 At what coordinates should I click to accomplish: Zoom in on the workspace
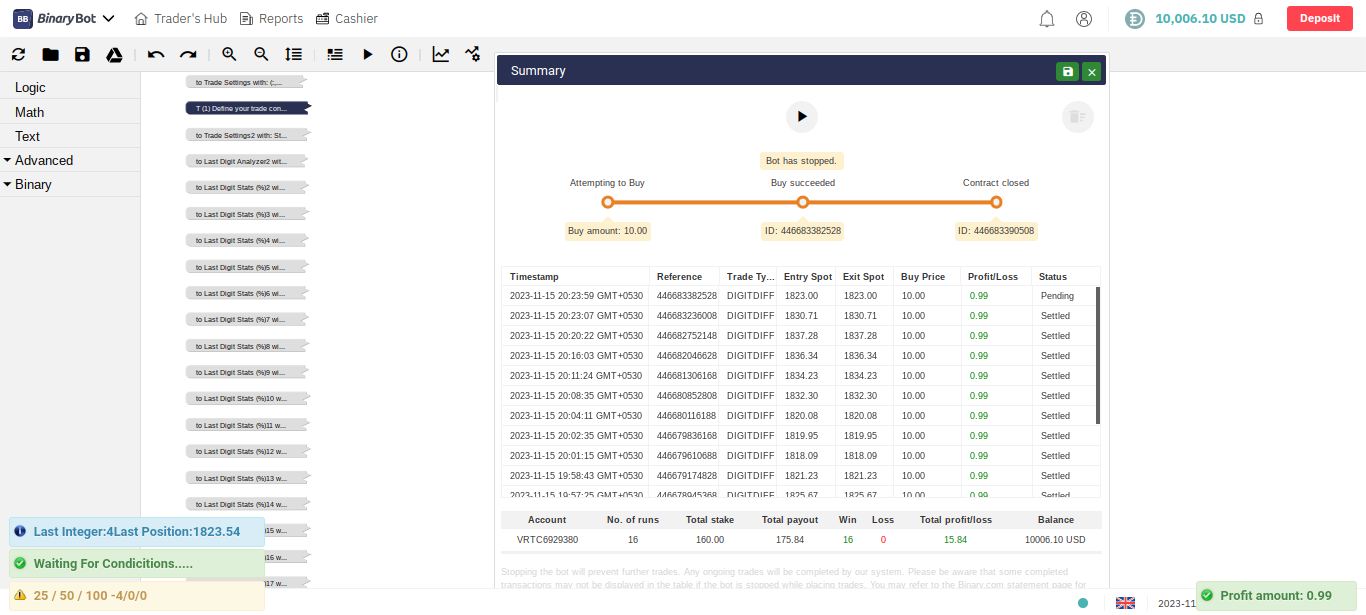point(229,55)
